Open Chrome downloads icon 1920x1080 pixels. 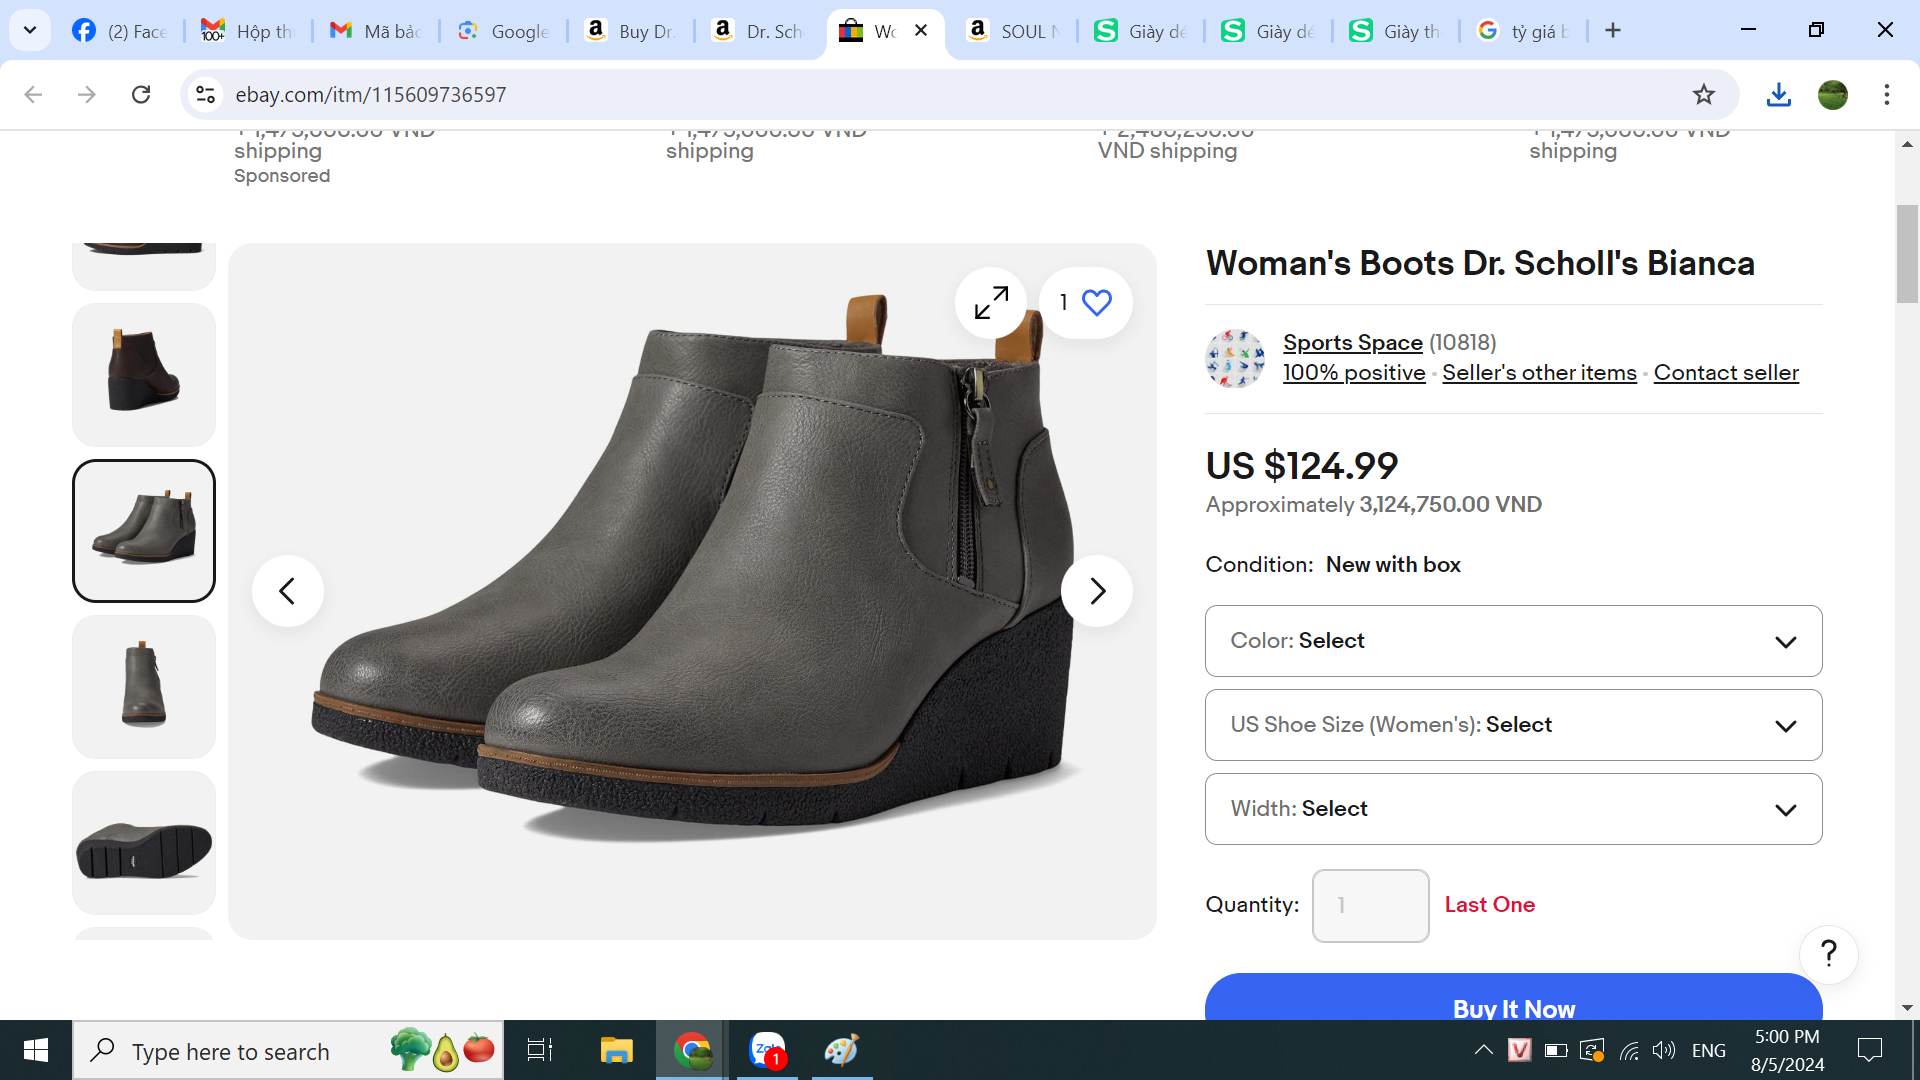pyautogui.click(x=1778, y=94)
